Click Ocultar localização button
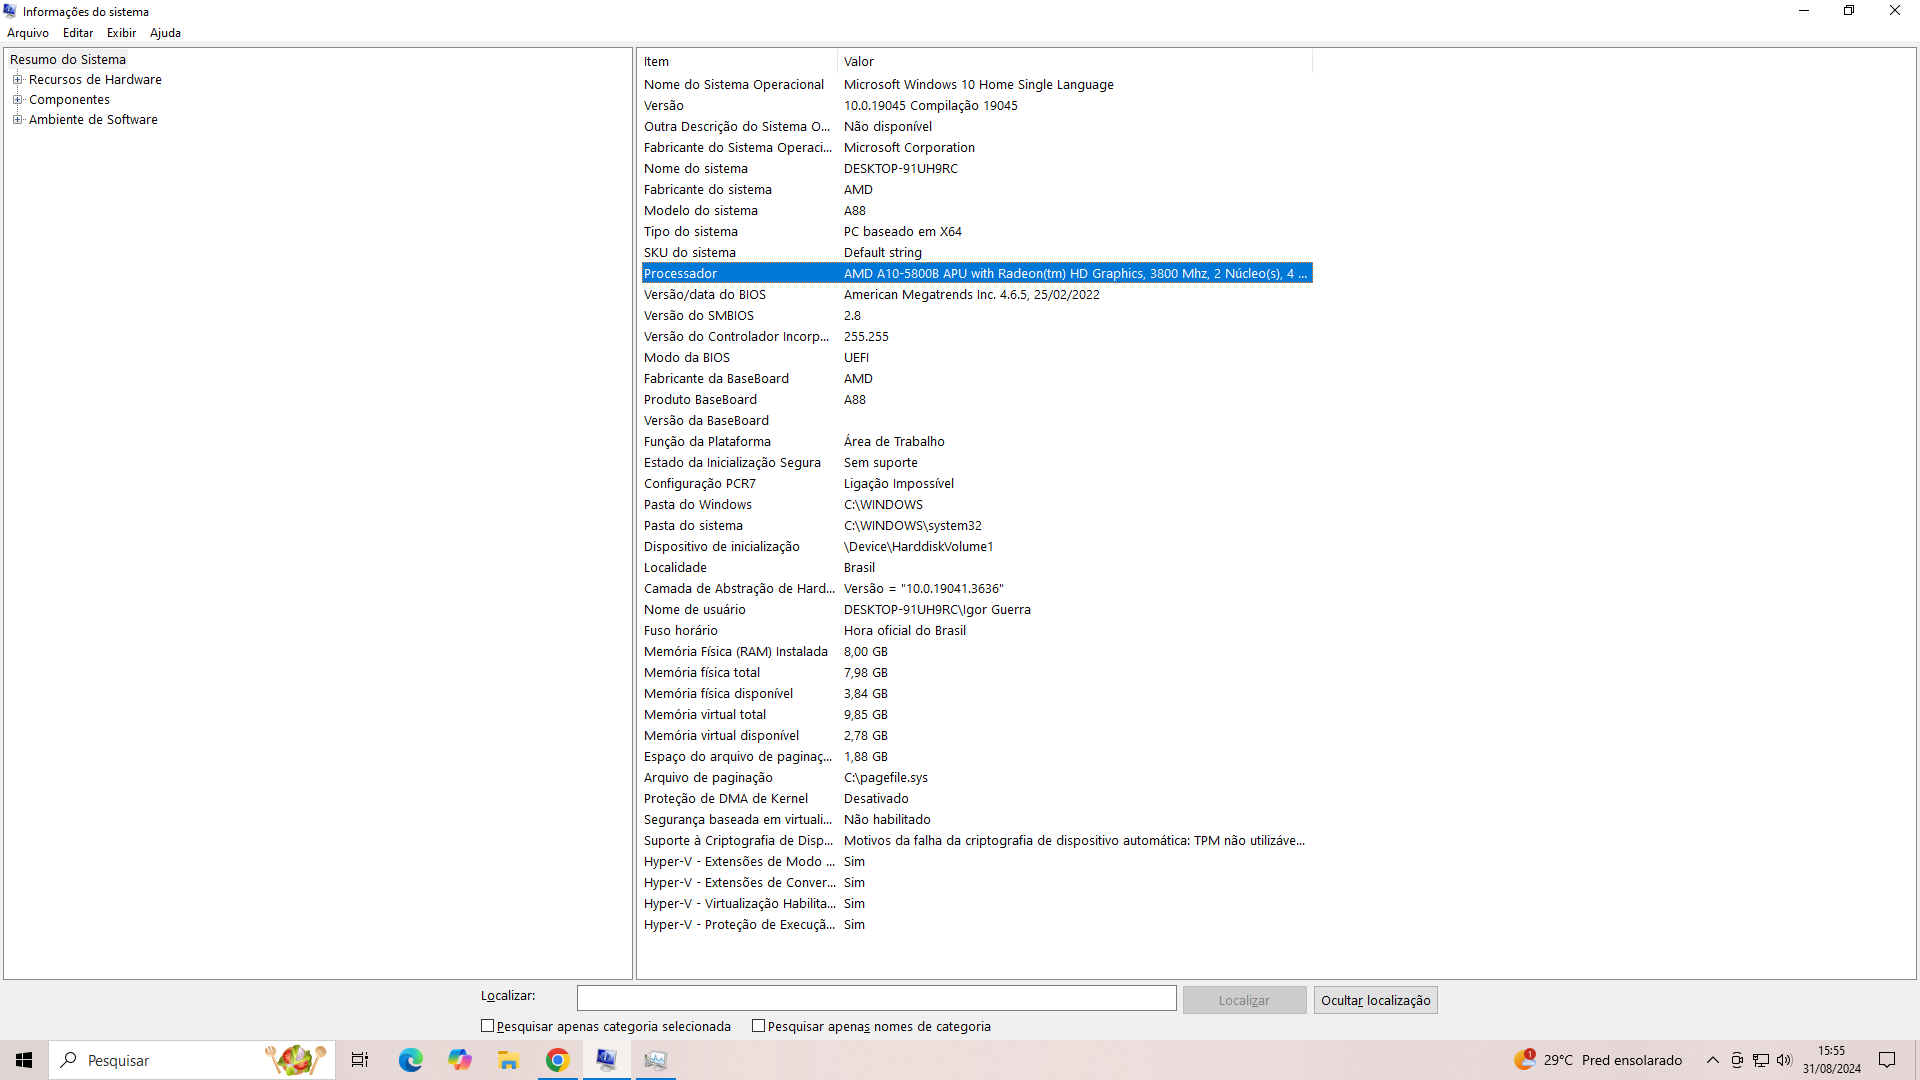1920x1080 pixels. pyautogui.click(x=1375, y=1000)
